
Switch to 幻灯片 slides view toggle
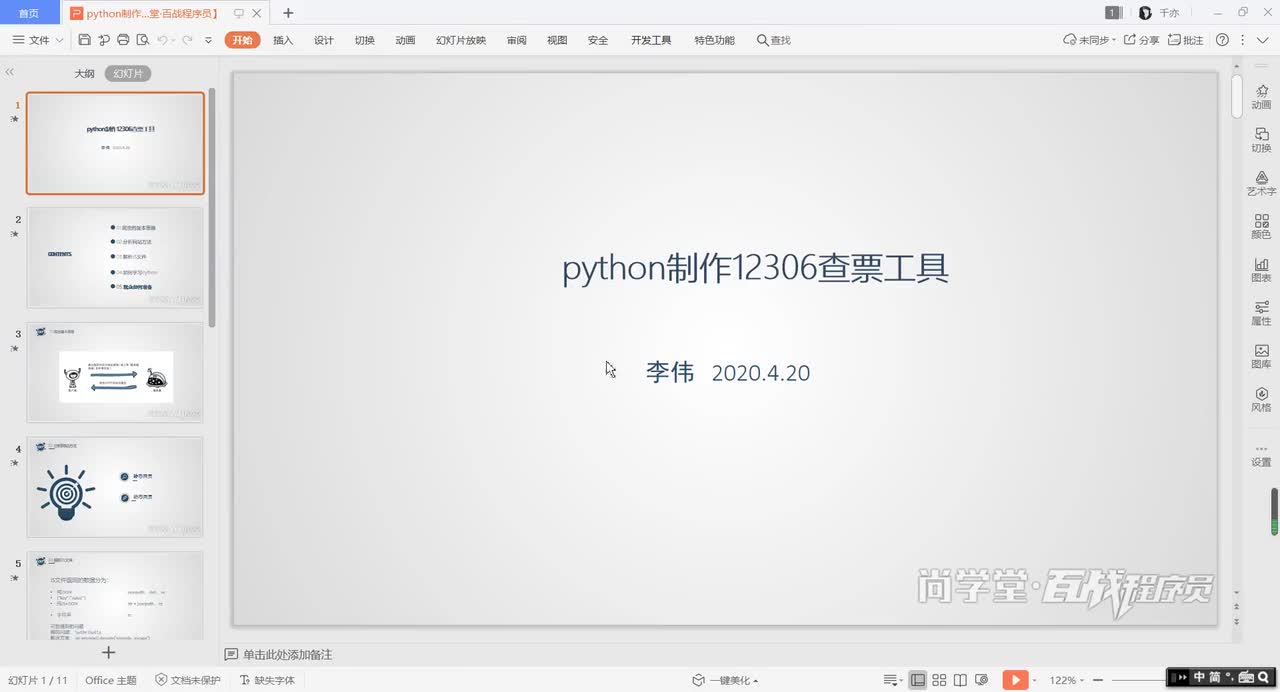pos(128,74)
